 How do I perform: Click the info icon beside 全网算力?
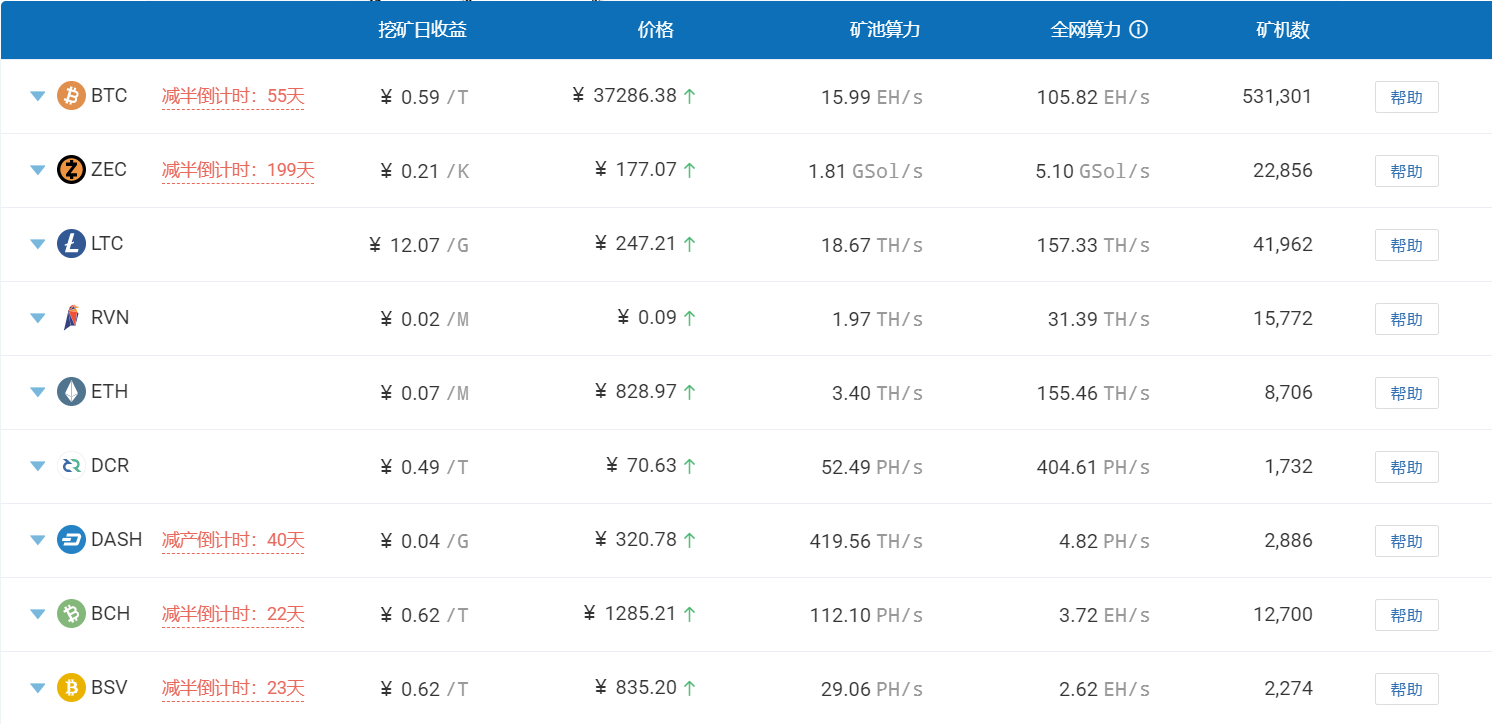(x=1138, y=30)
